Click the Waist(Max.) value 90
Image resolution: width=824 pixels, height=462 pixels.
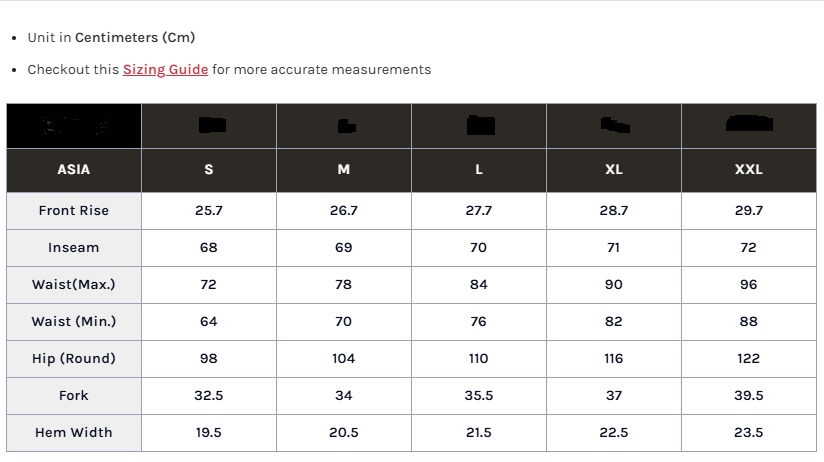(x=614, y=285)
